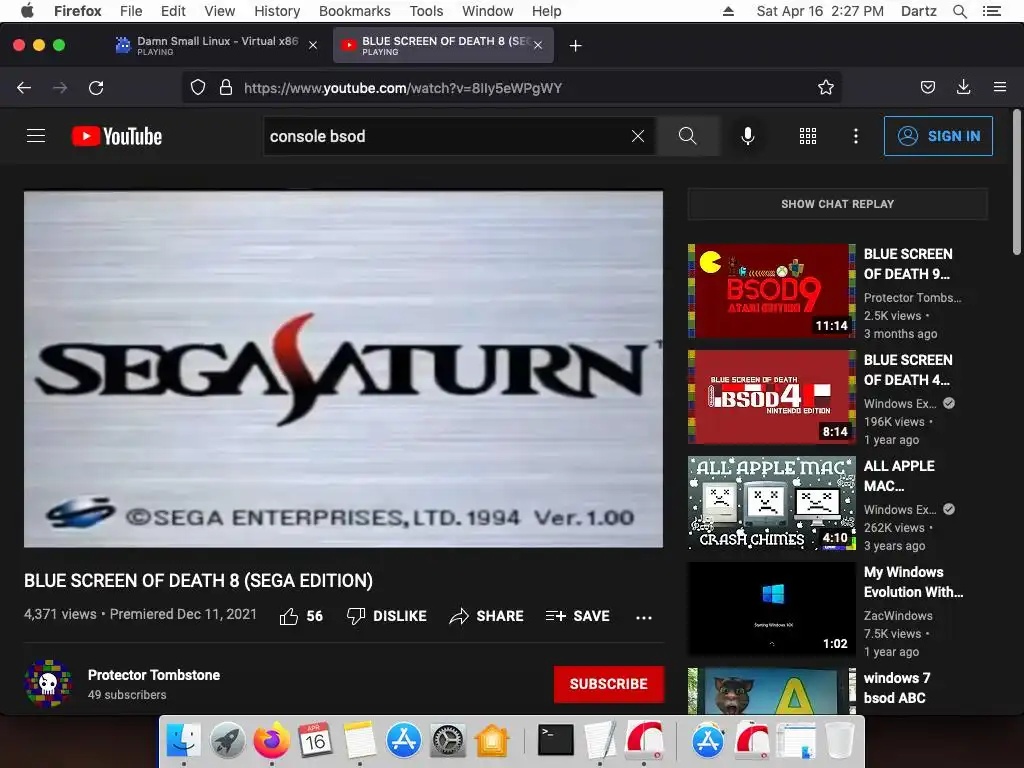Open Notification Center in menu bar
The height and width of the screenshot is (768, 1024).
coord(991,11)
